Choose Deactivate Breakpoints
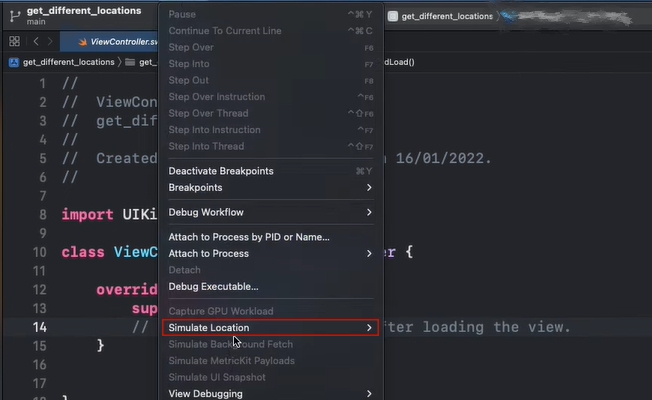Image resolution: width=652 pixels, height=400 pixels. click(270, 171)
